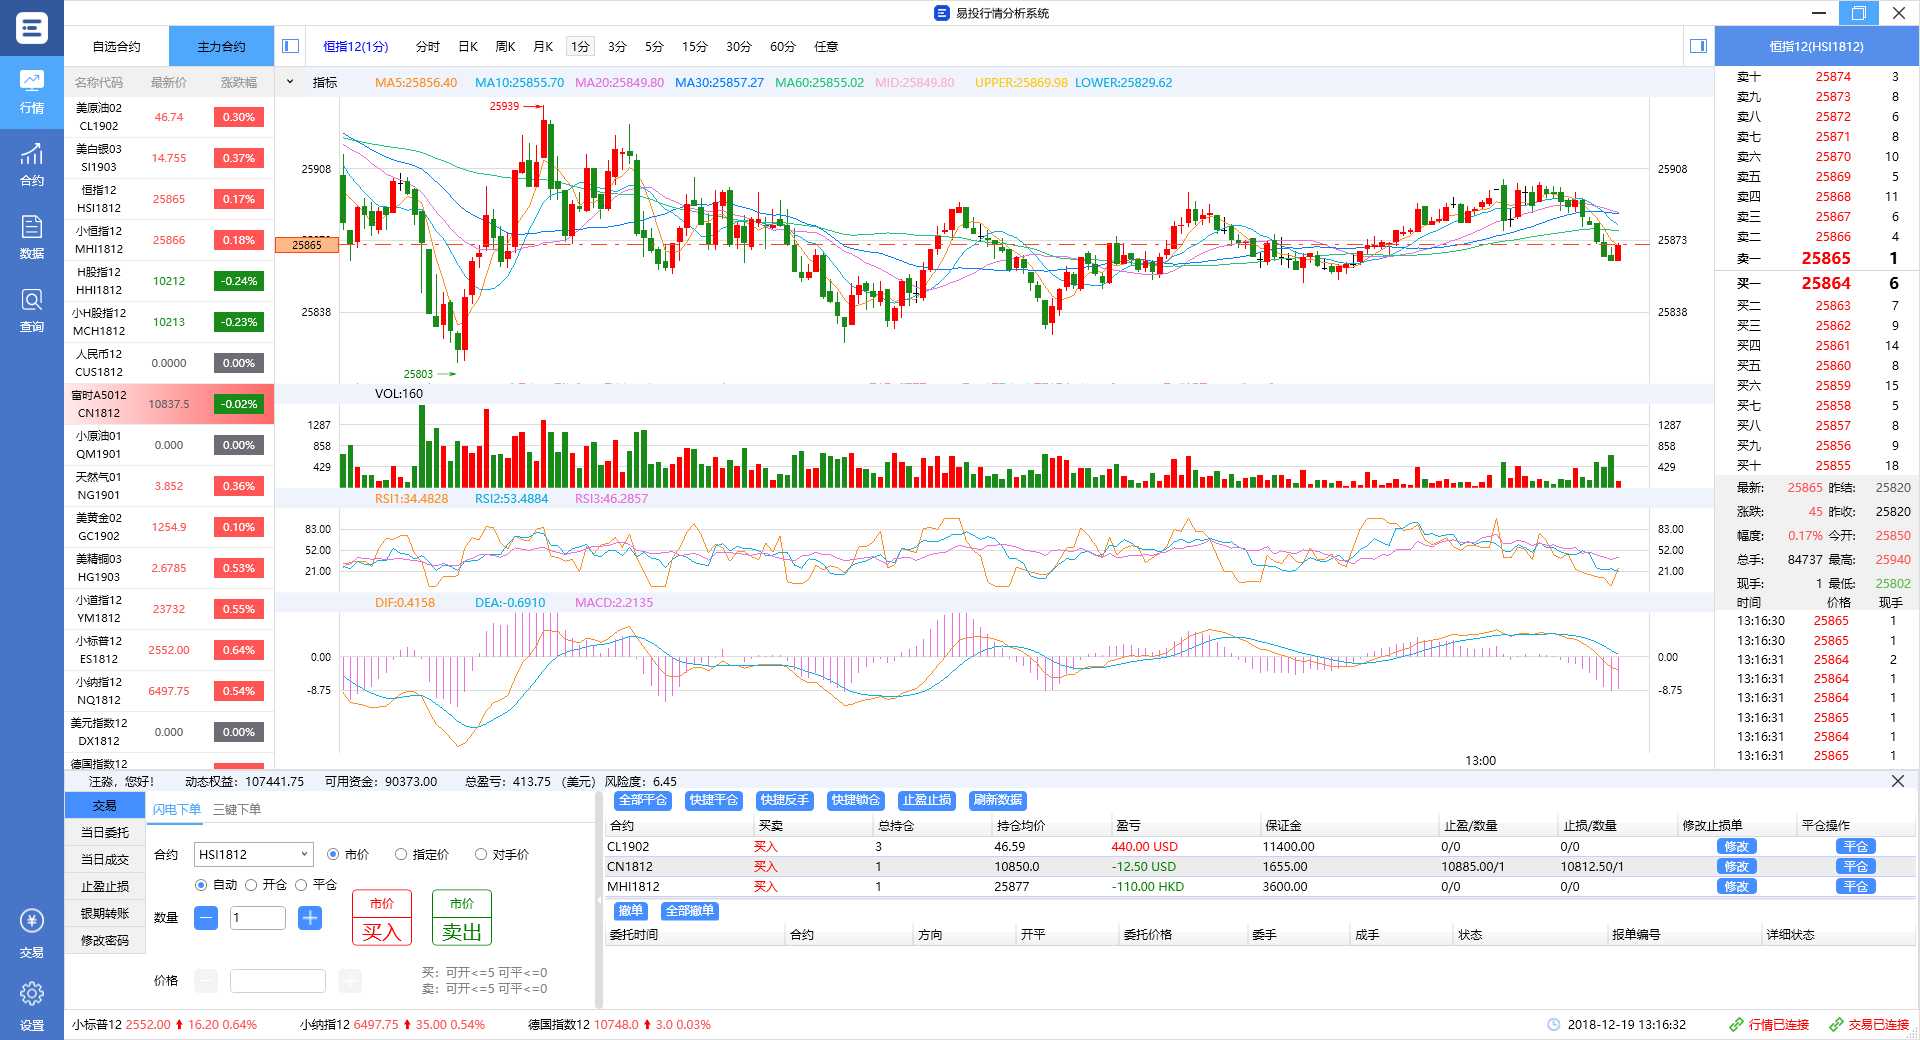Open the 交易 trading sidebar icon
1920x1040 pixels.
coord(32,934)
